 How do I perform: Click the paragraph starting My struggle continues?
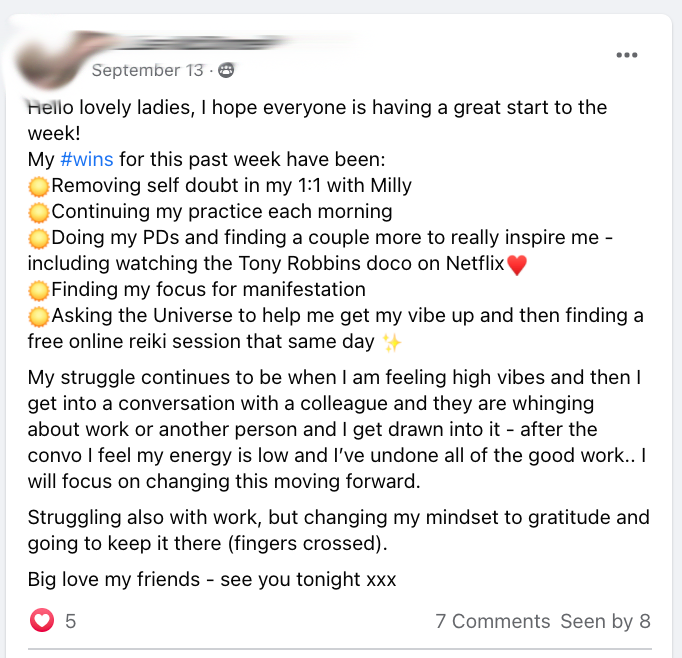coord(337,429)
